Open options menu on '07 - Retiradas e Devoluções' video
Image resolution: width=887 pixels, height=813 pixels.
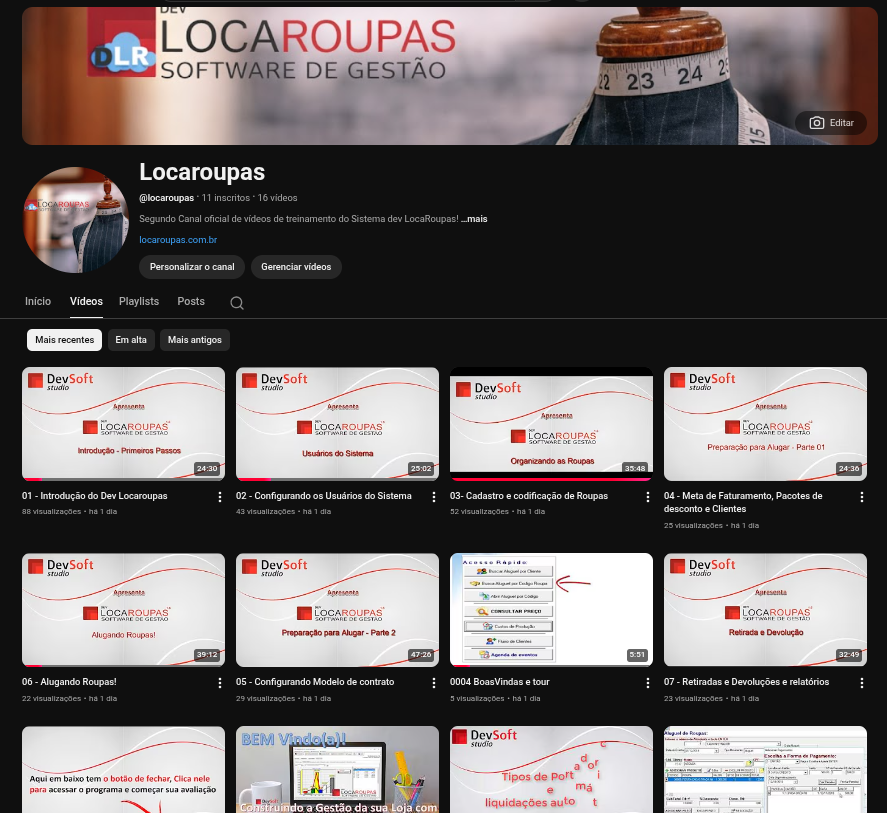[x=861, y=683]
